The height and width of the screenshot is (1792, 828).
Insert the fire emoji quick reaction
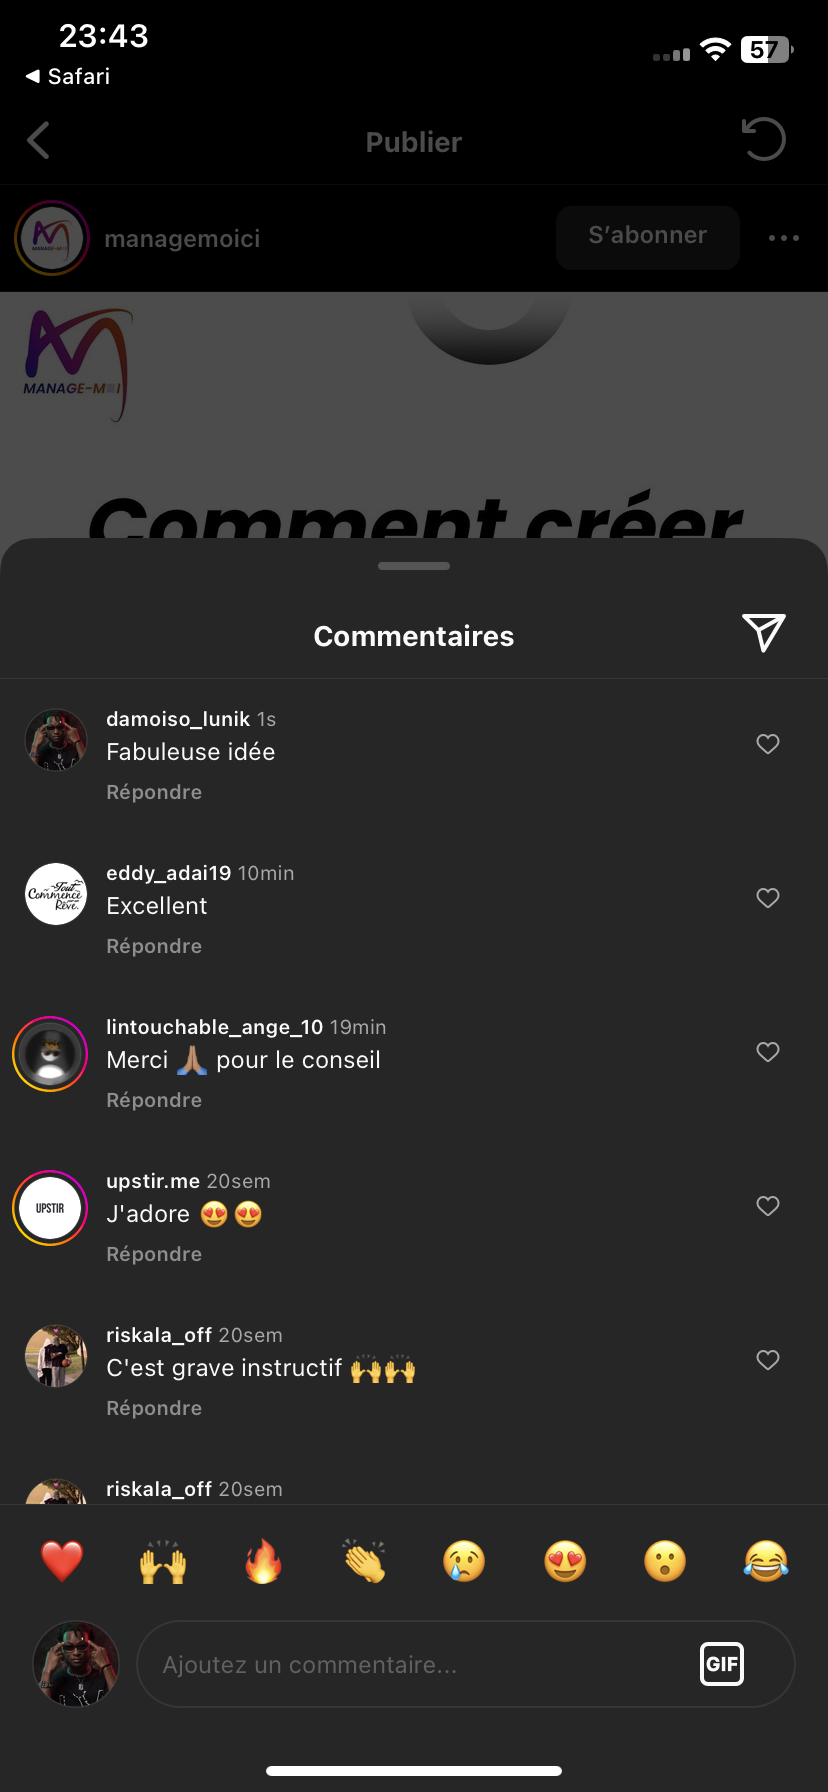tap(264, 1561)
